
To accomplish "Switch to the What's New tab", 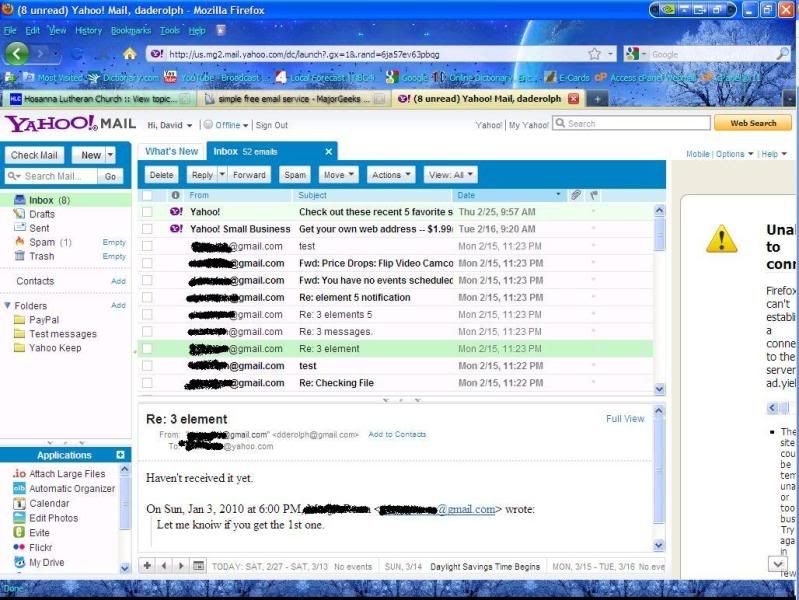I will click(172, 151).
